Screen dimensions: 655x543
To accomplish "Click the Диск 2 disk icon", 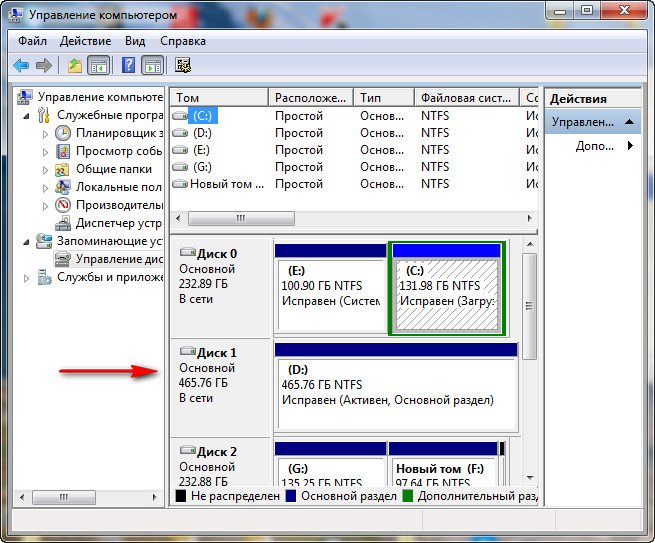I will click(x=188, y=450).
